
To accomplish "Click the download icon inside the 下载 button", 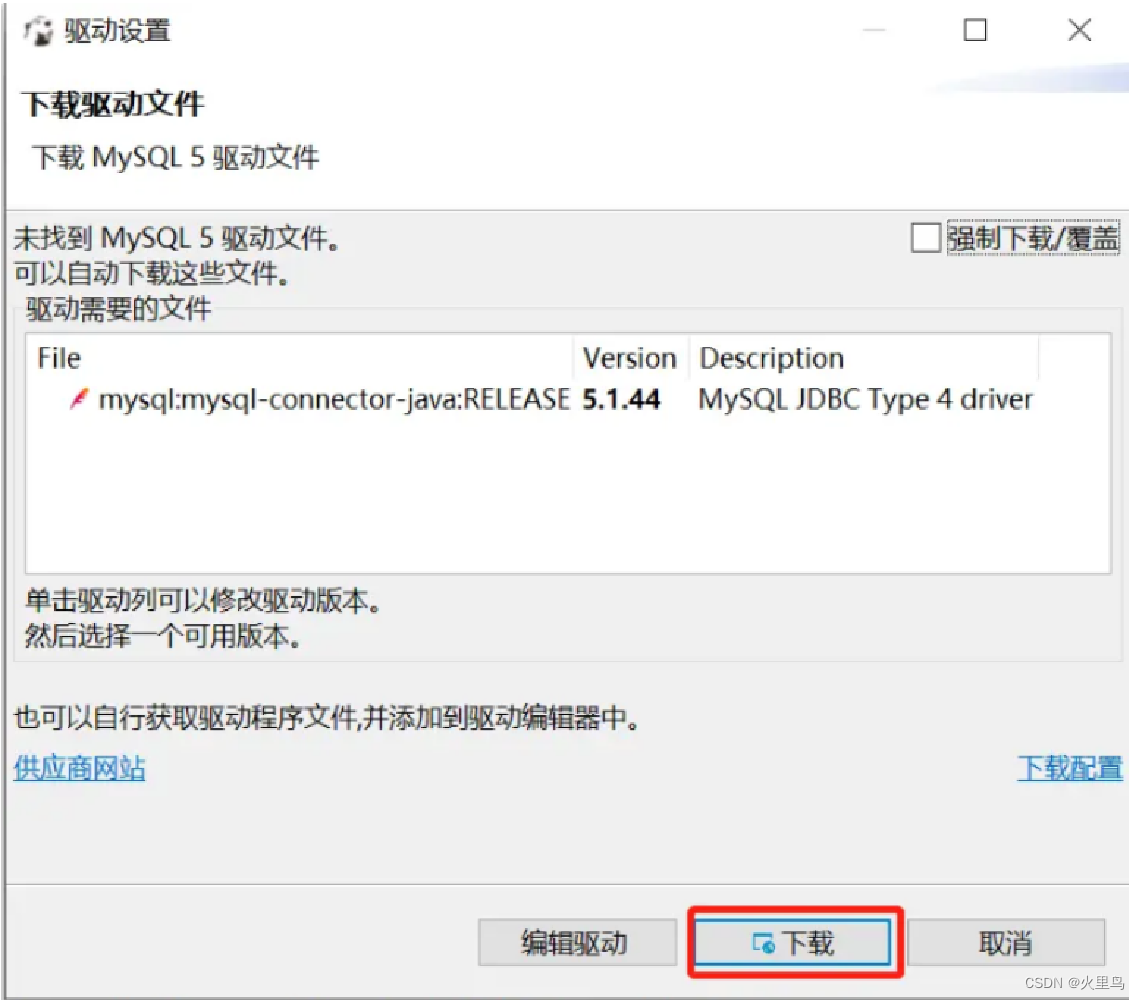I will pyautogui.click(x=763, y=944).
